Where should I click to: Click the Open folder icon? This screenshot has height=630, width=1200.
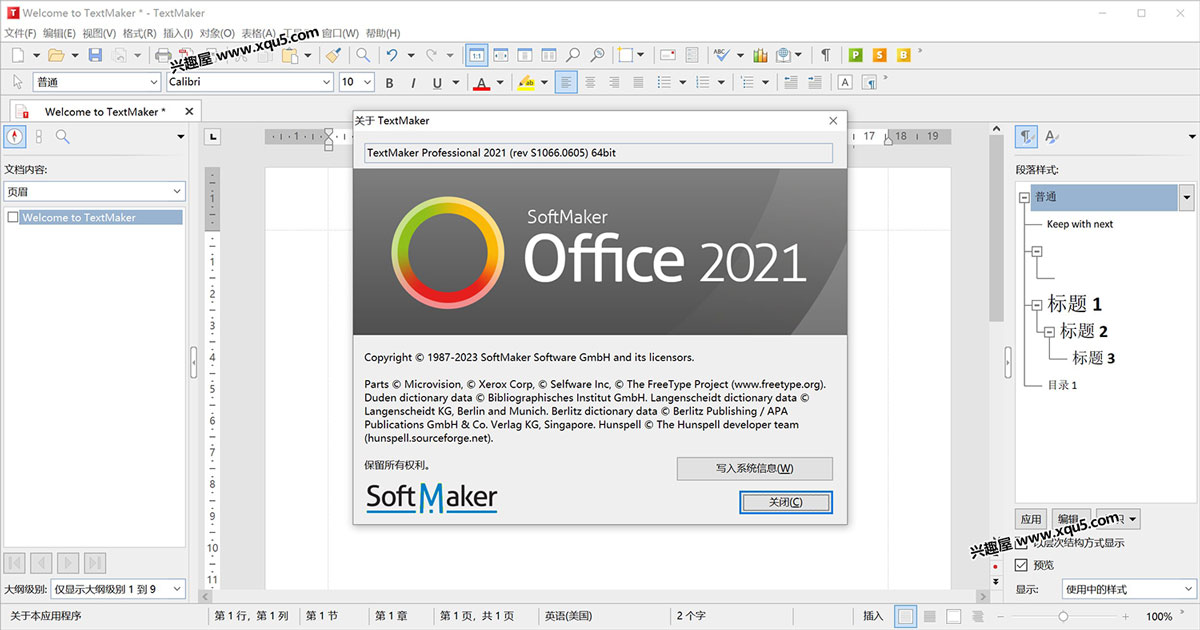point(56,55)
